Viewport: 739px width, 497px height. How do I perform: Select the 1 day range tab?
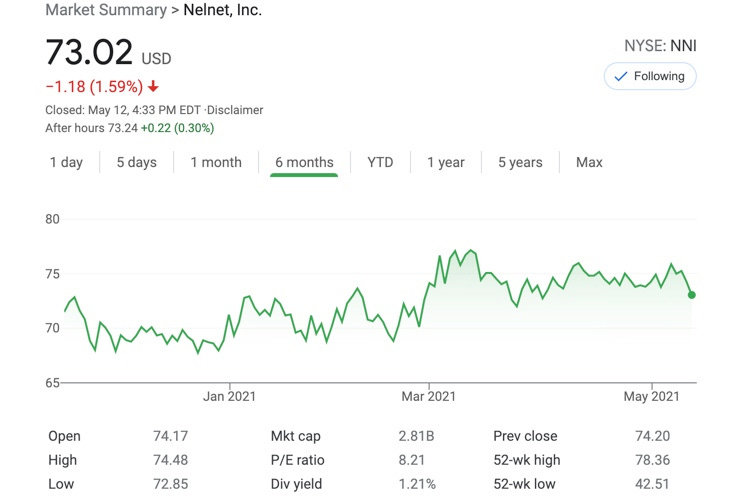point(66,163)
